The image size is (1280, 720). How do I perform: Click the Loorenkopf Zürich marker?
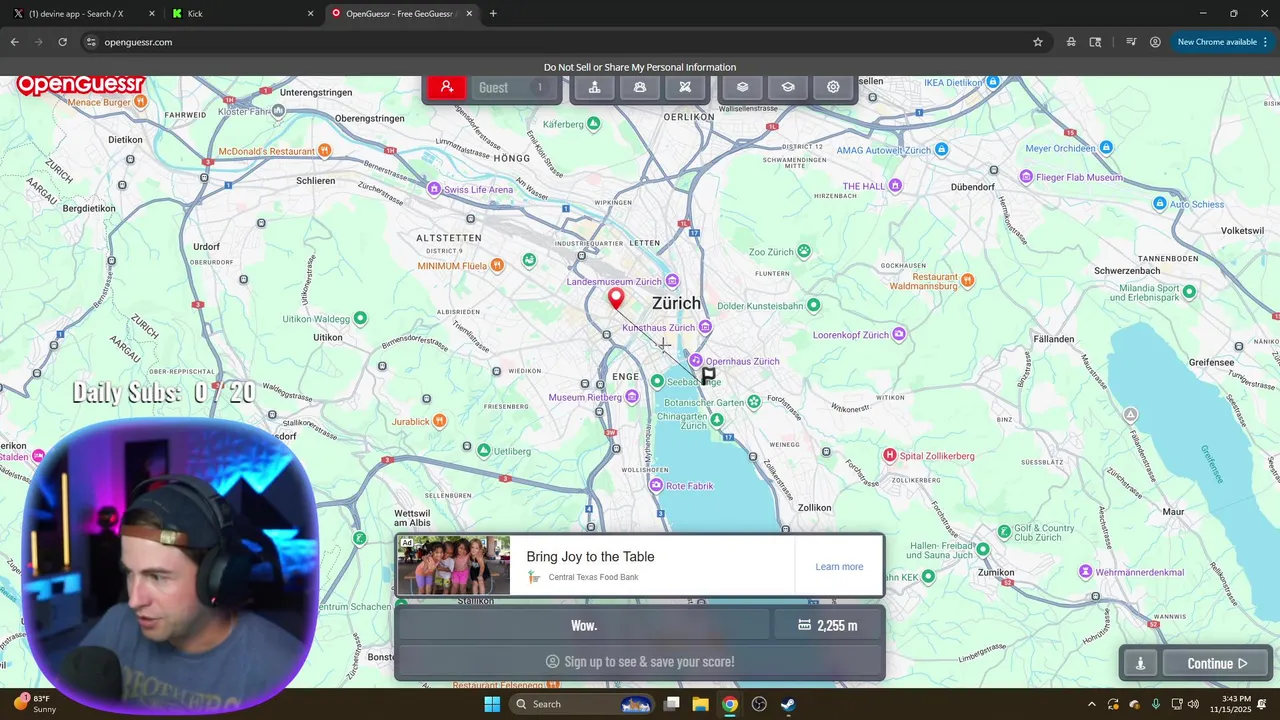click(899, 335)
